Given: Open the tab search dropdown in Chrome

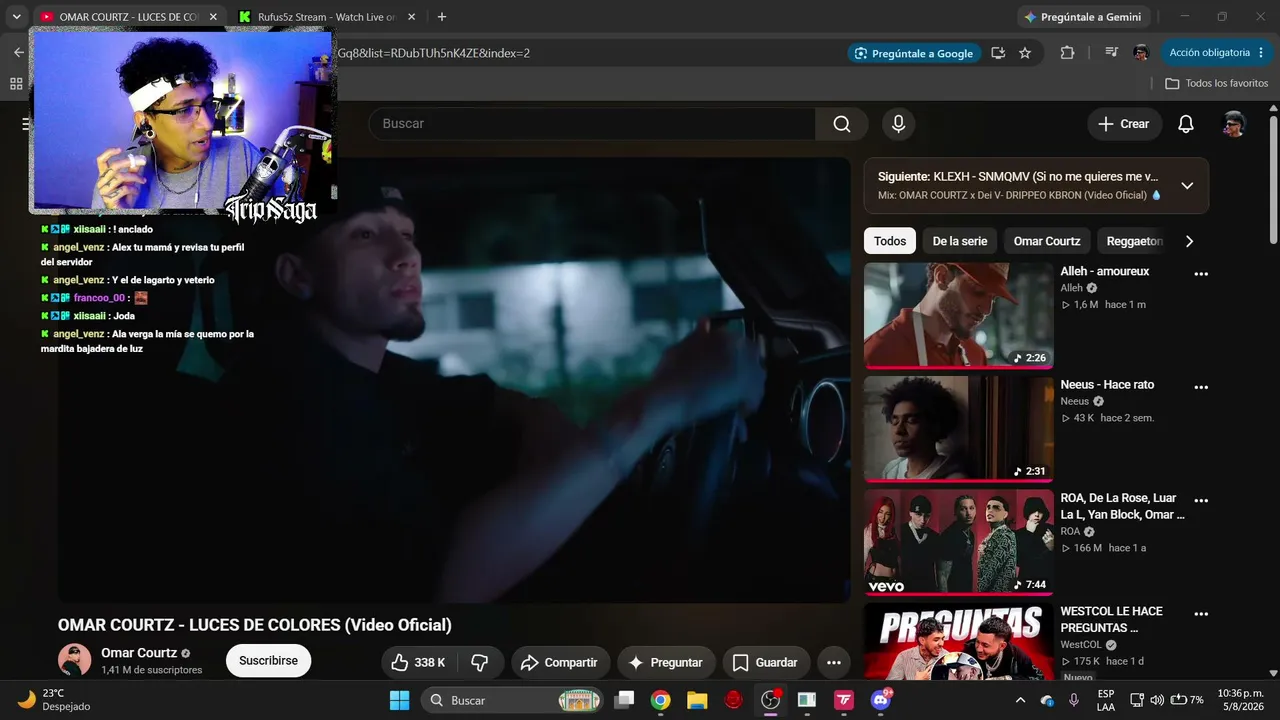Looking at the screenshot, I should 16,17.
